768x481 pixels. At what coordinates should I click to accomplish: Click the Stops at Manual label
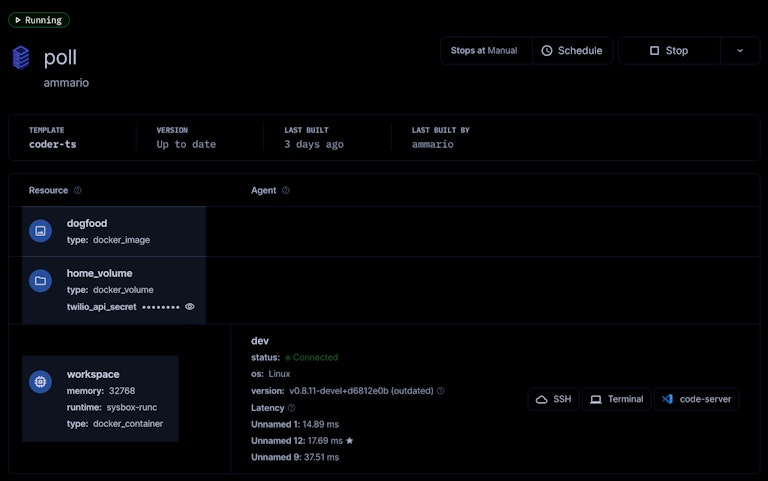[485, 51]
